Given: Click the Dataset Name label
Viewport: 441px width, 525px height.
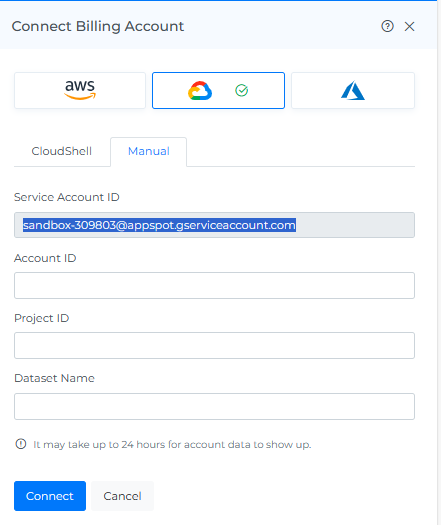Looking at the screenshot, I should tap(54, 378).
